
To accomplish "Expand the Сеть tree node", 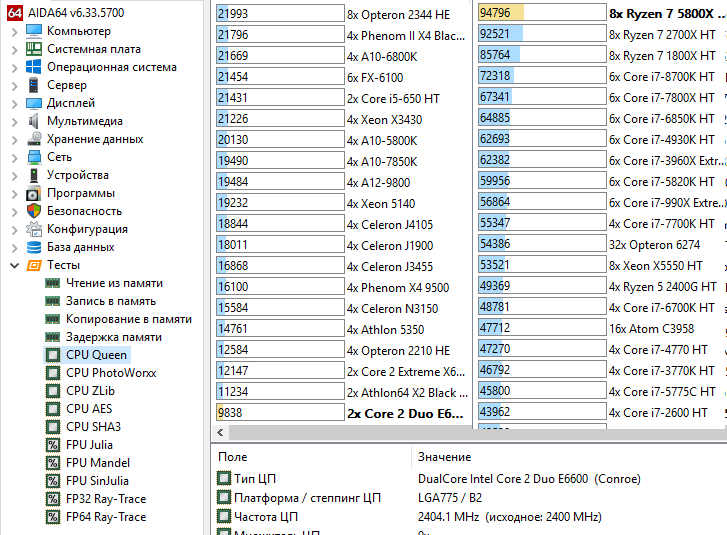I will (x=14, y=158).
